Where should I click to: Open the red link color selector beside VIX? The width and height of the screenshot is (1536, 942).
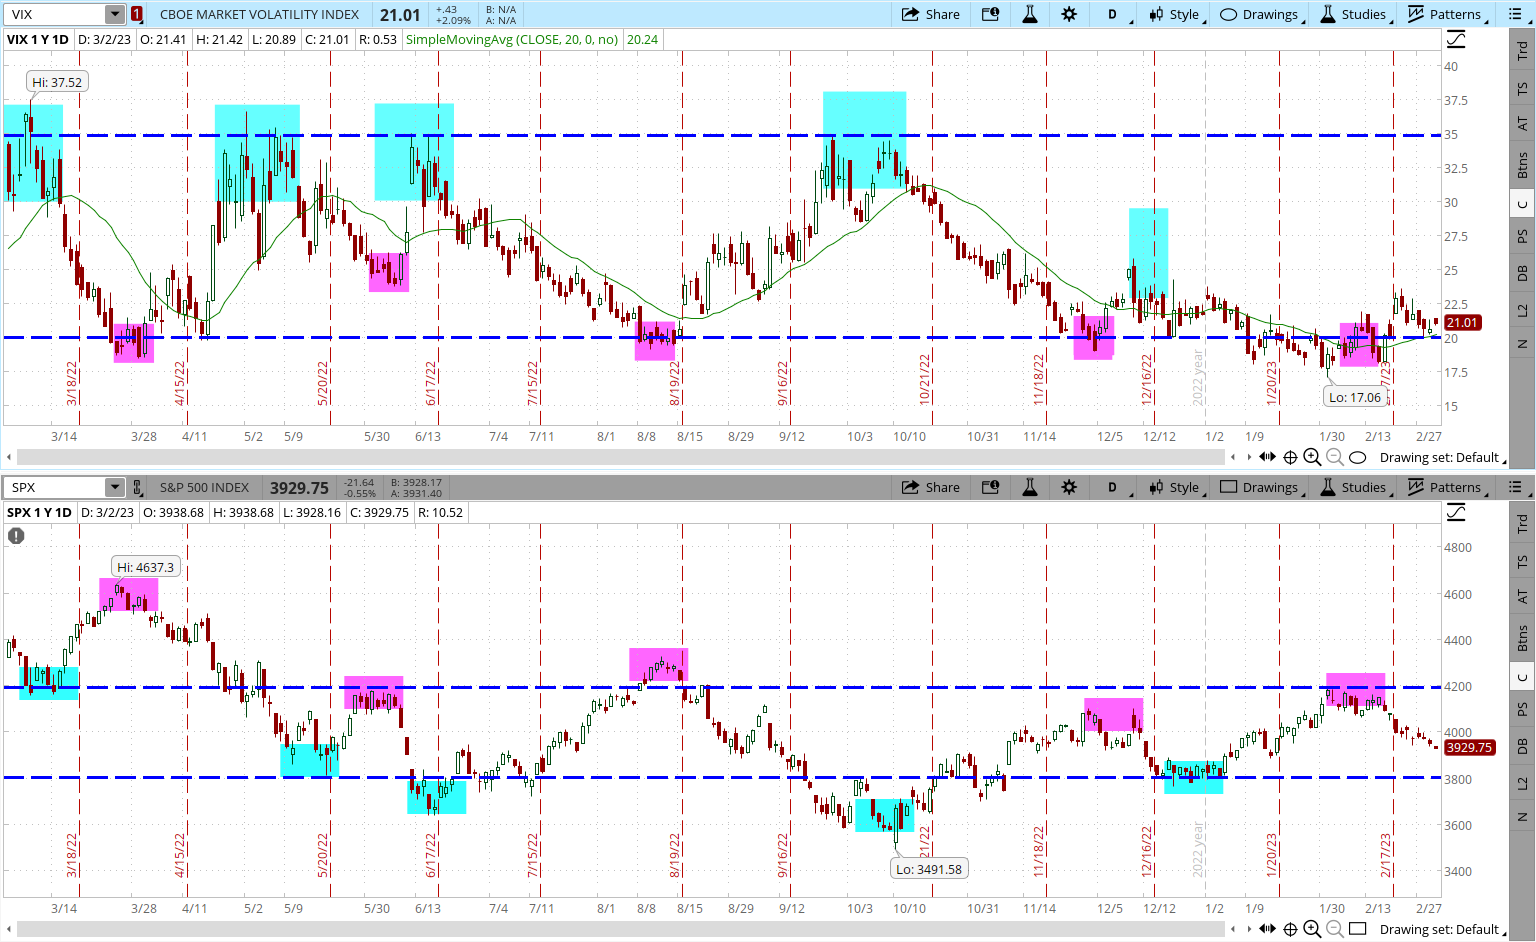click(x=137, y=14)
